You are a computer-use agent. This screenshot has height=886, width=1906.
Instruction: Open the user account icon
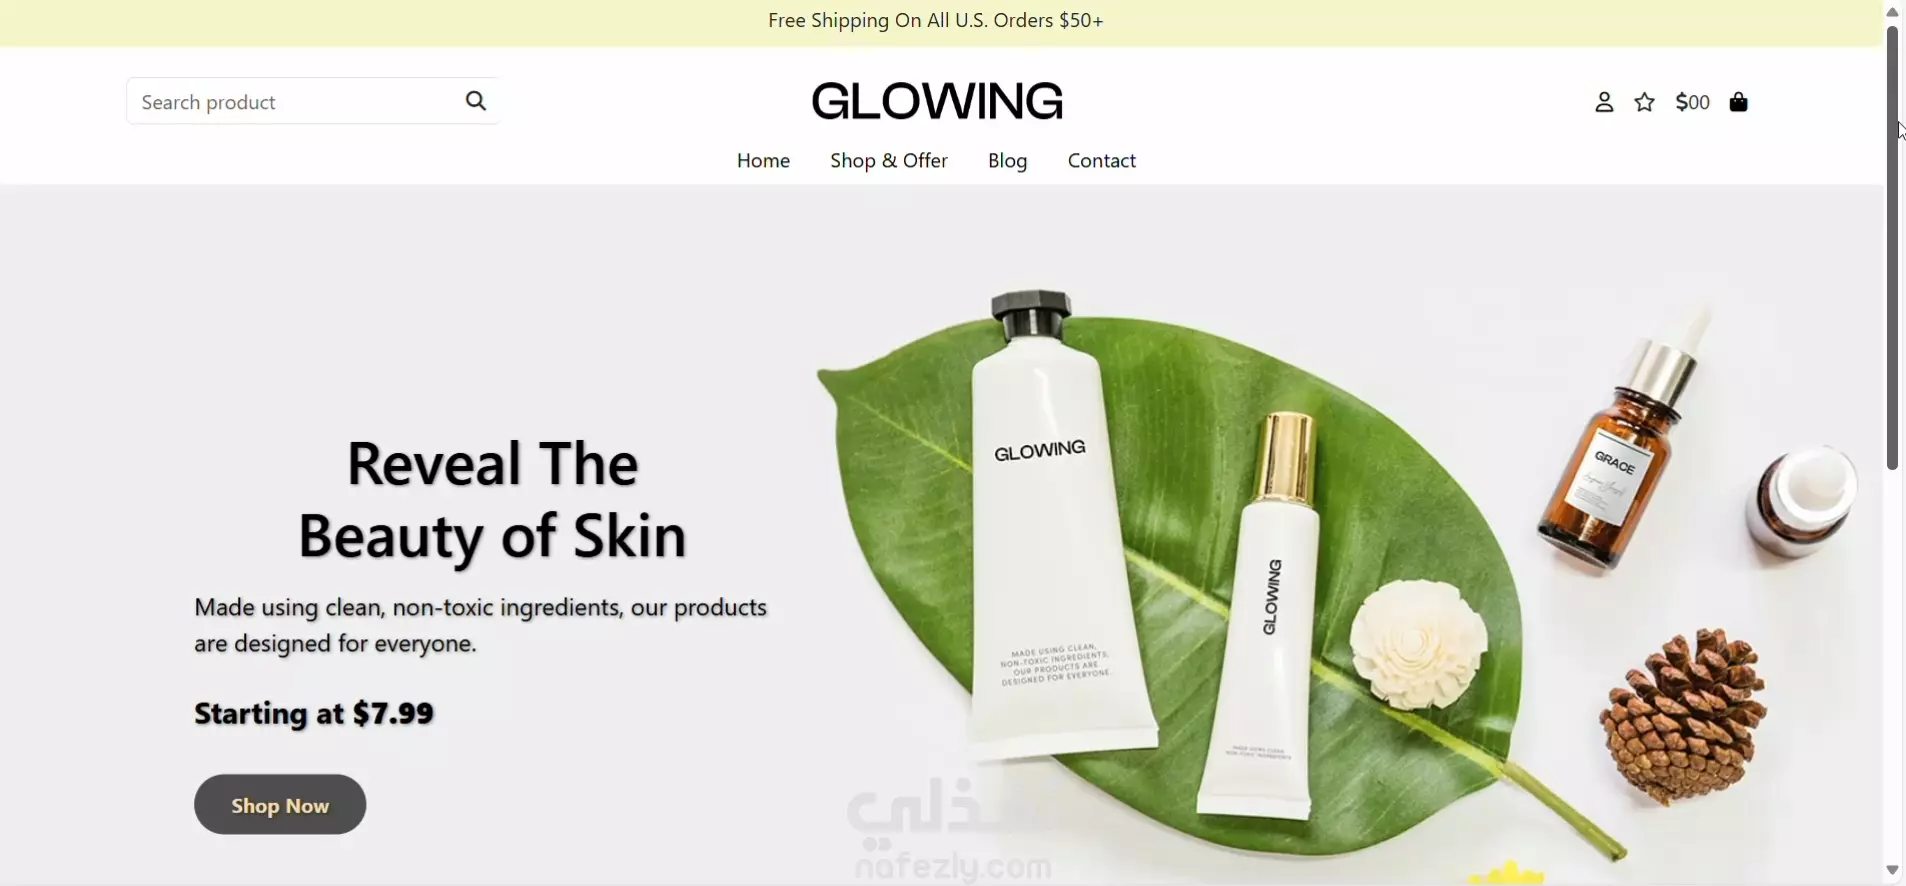1604,102
